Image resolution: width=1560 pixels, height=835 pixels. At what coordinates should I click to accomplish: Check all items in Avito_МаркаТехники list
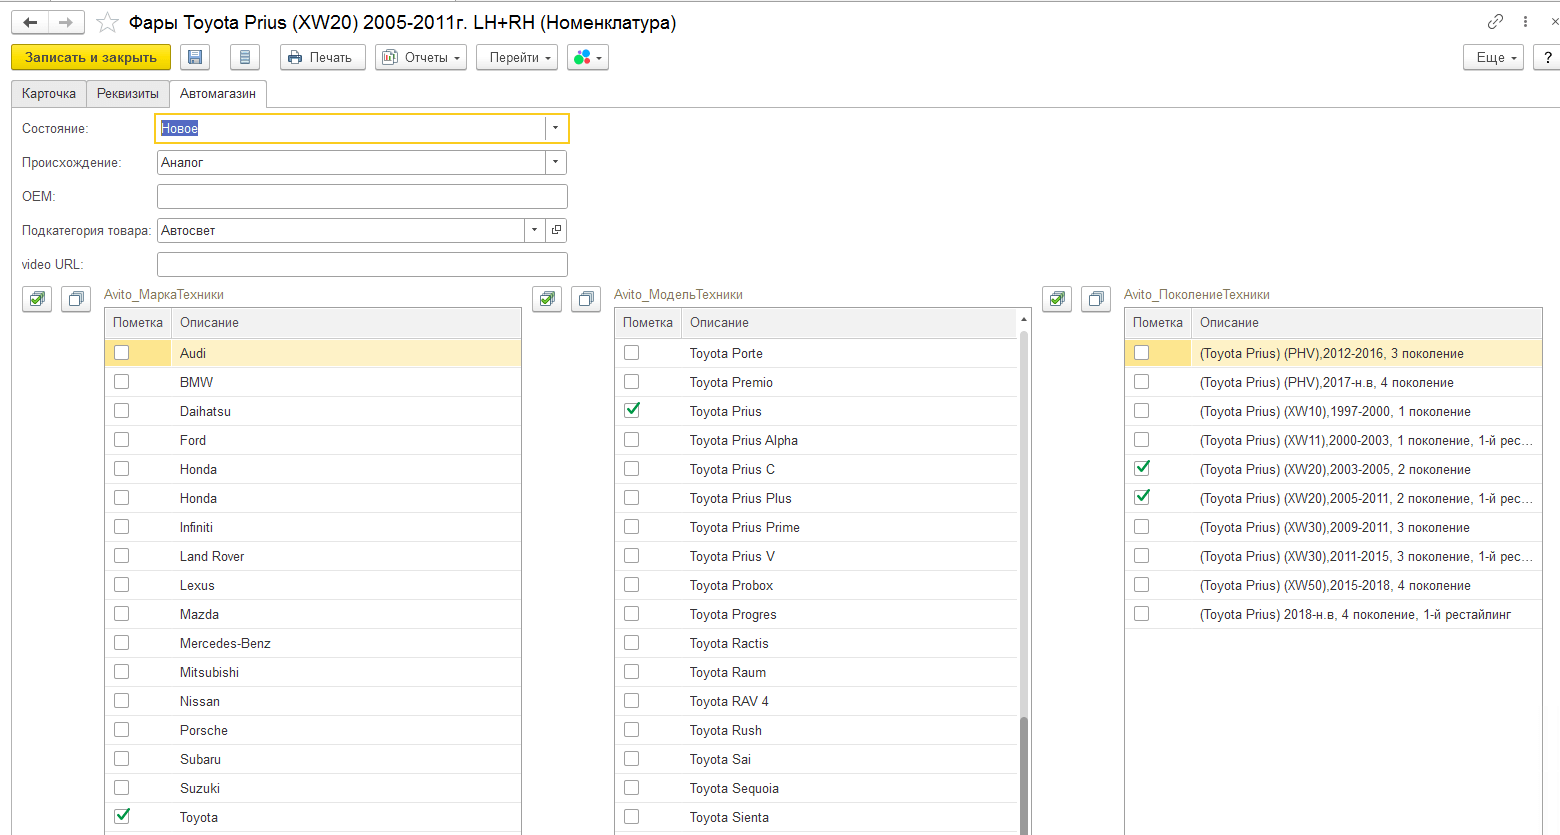click(37, 299)
